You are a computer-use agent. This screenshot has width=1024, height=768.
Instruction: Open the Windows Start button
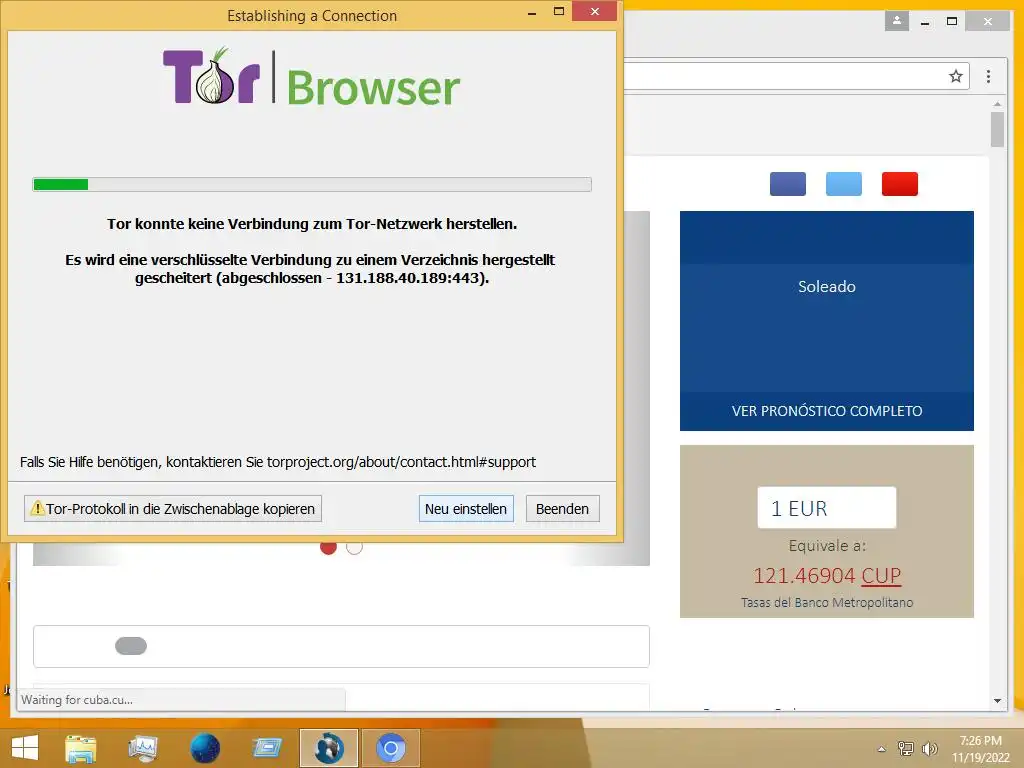coord(25,748)
